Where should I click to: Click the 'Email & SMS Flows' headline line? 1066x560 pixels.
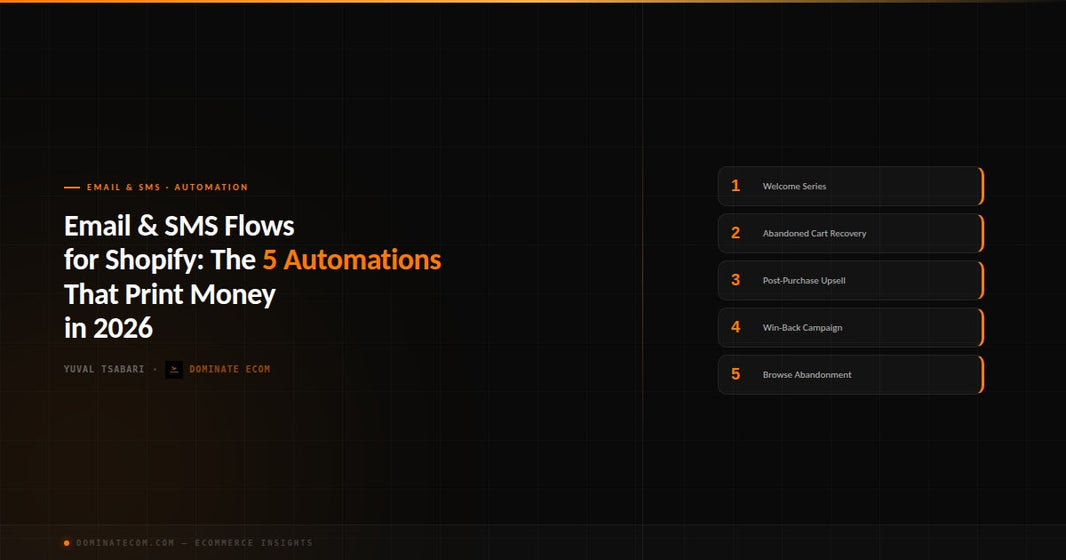point(179,226)
